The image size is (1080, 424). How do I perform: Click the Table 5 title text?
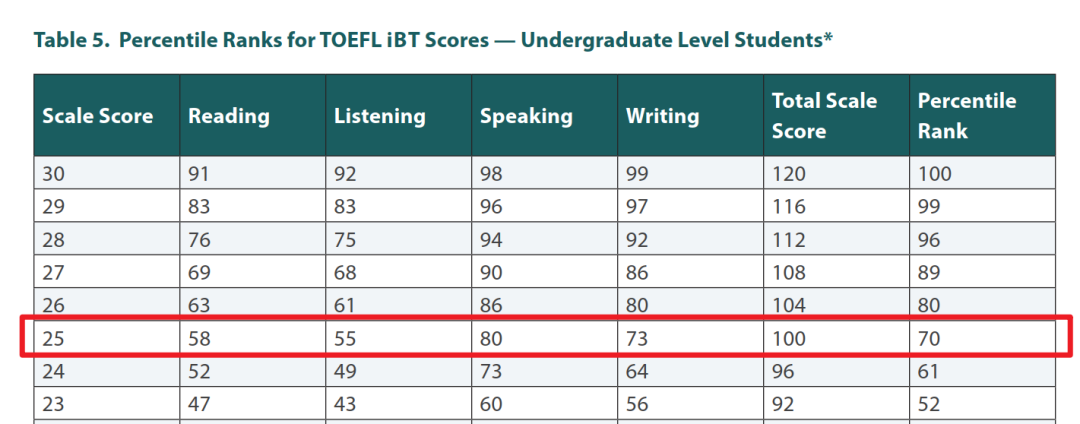tap(433, 40)
